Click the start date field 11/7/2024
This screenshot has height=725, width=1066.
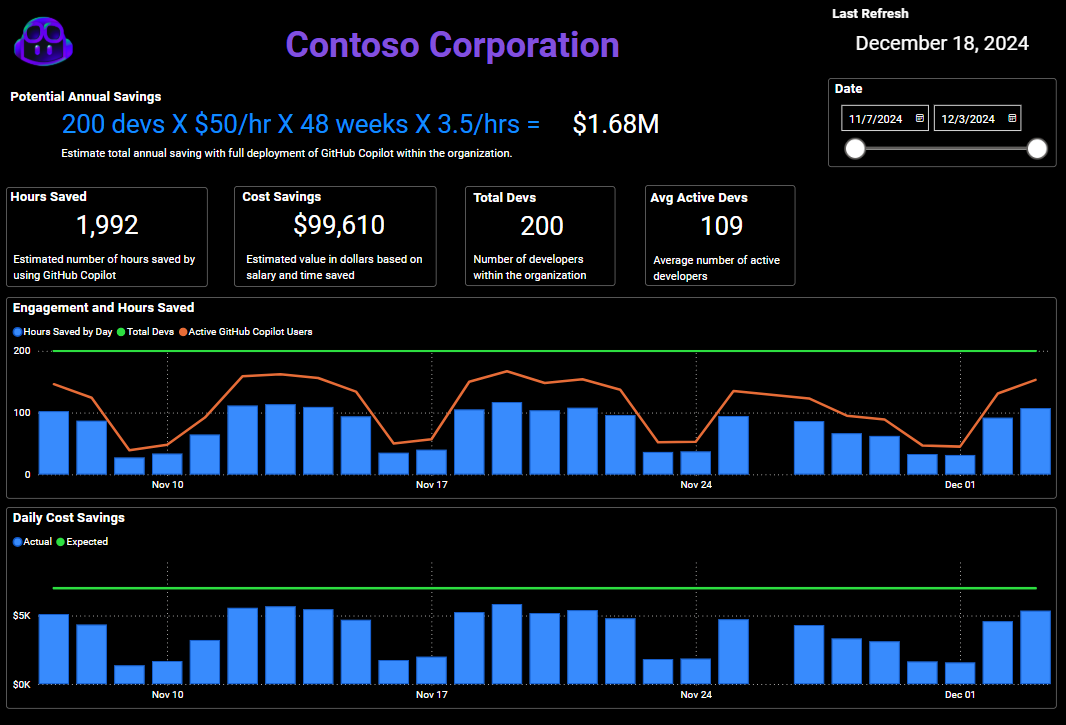pos(884,118)
